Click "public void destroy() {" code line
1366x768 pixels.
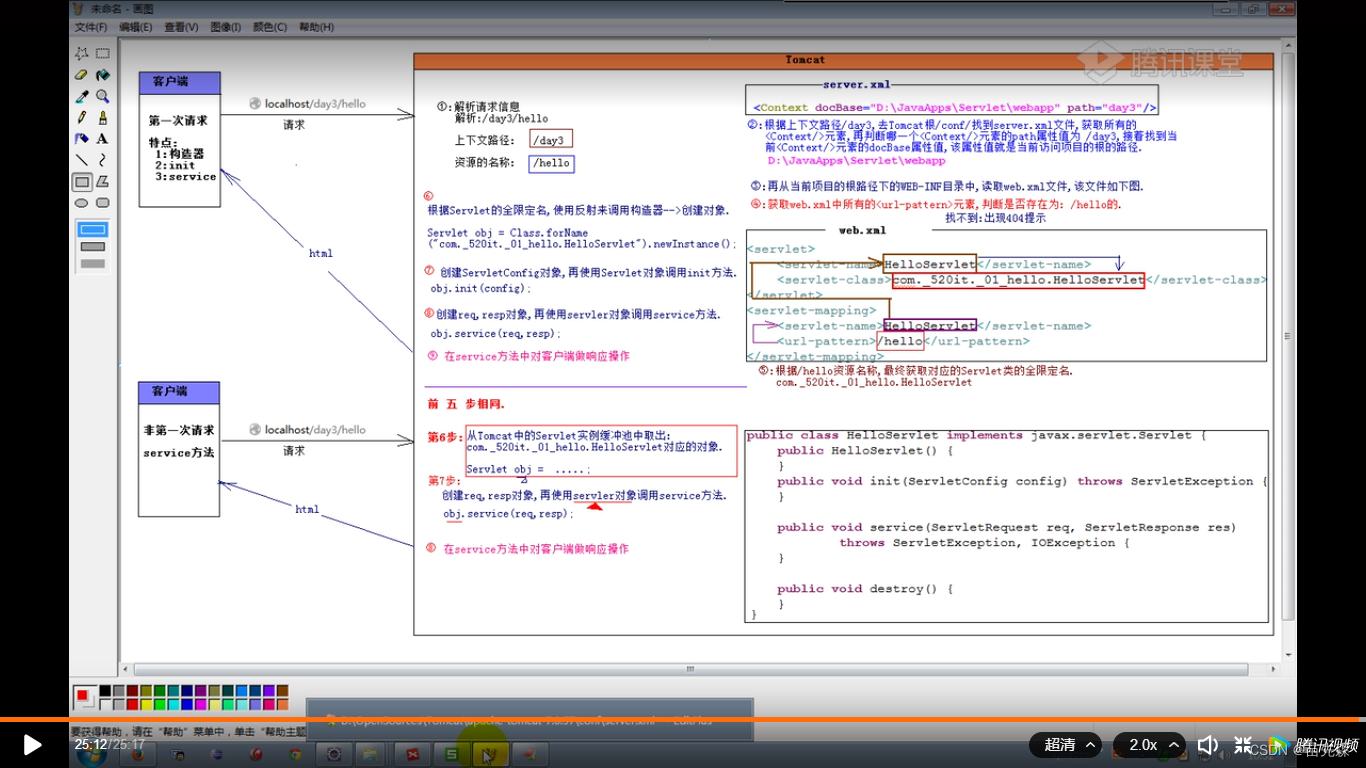(865, 589)
